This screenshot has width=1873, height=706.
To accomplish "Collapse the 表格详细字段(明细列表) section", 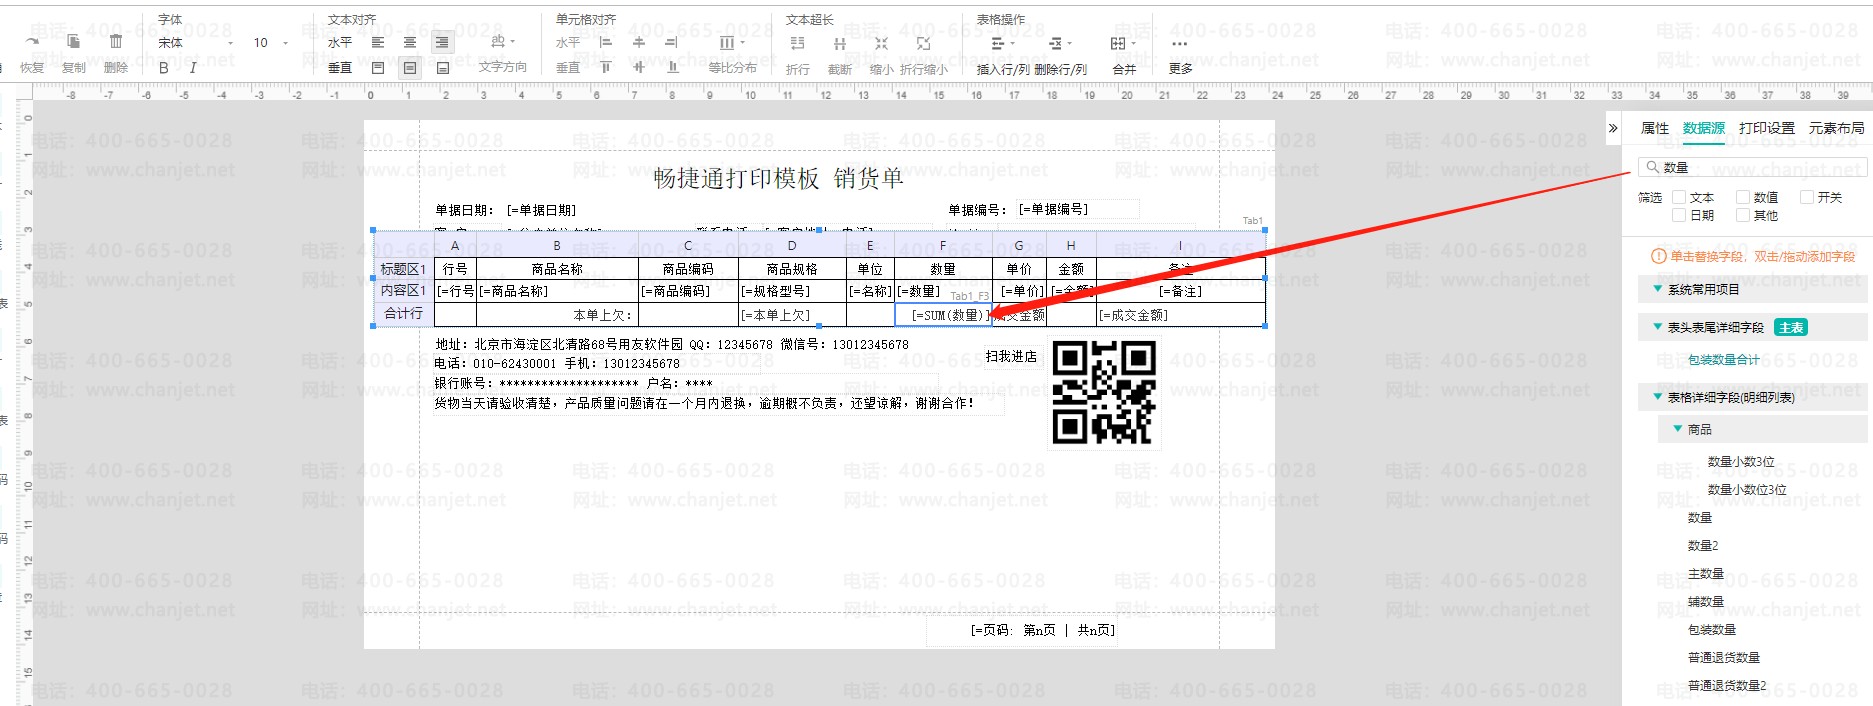I will click(x=1657, y=397).
